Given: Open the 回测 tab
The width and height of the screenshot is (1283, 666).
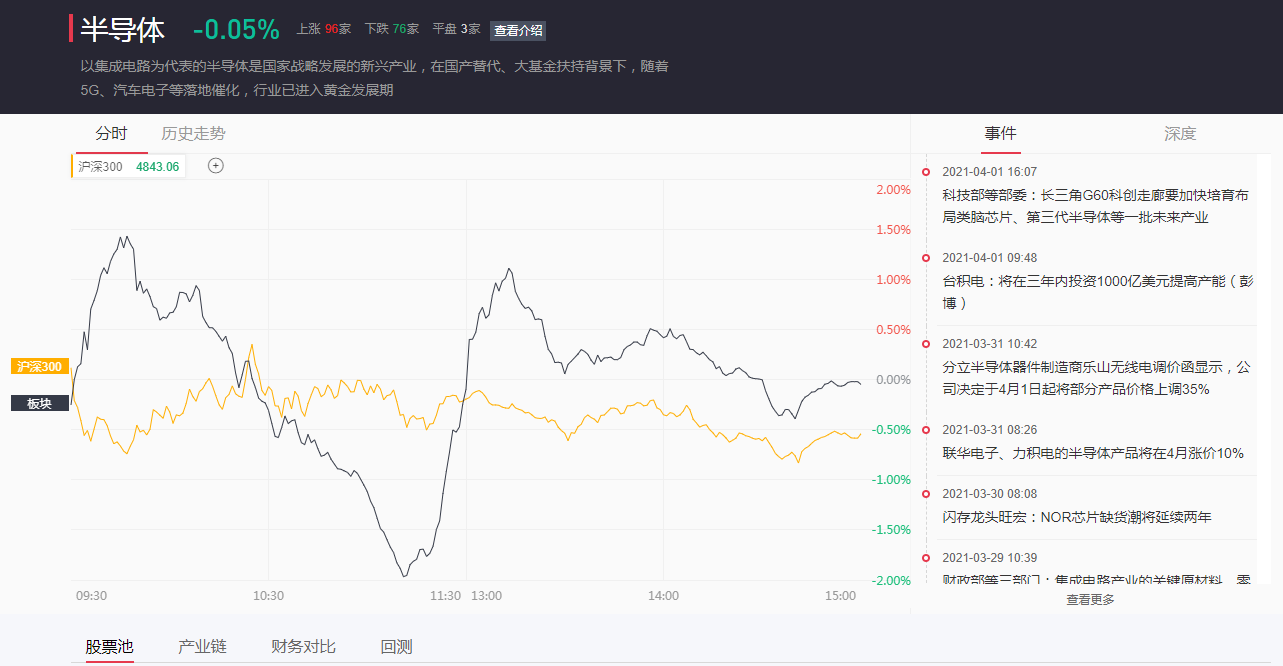Looking at the screenshot, I should 396,647.
